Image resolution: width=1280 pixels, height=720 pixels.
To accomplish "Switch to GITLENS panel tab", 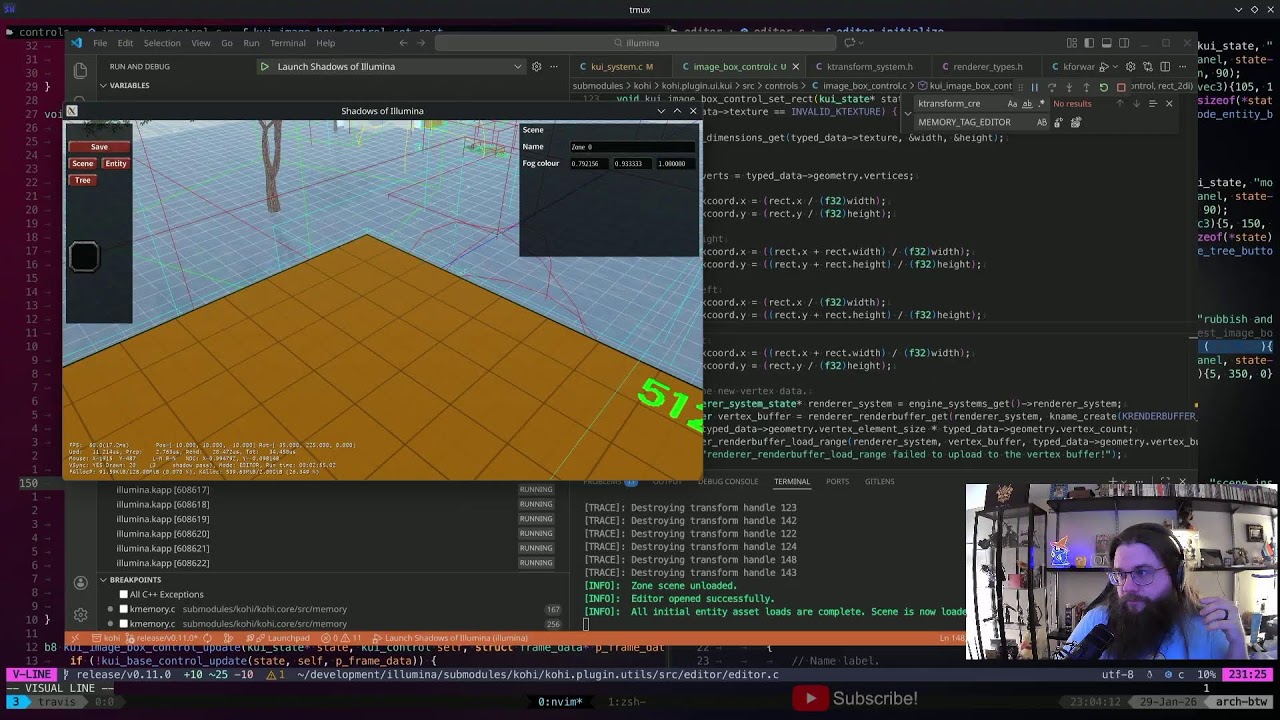I will 879,482.
